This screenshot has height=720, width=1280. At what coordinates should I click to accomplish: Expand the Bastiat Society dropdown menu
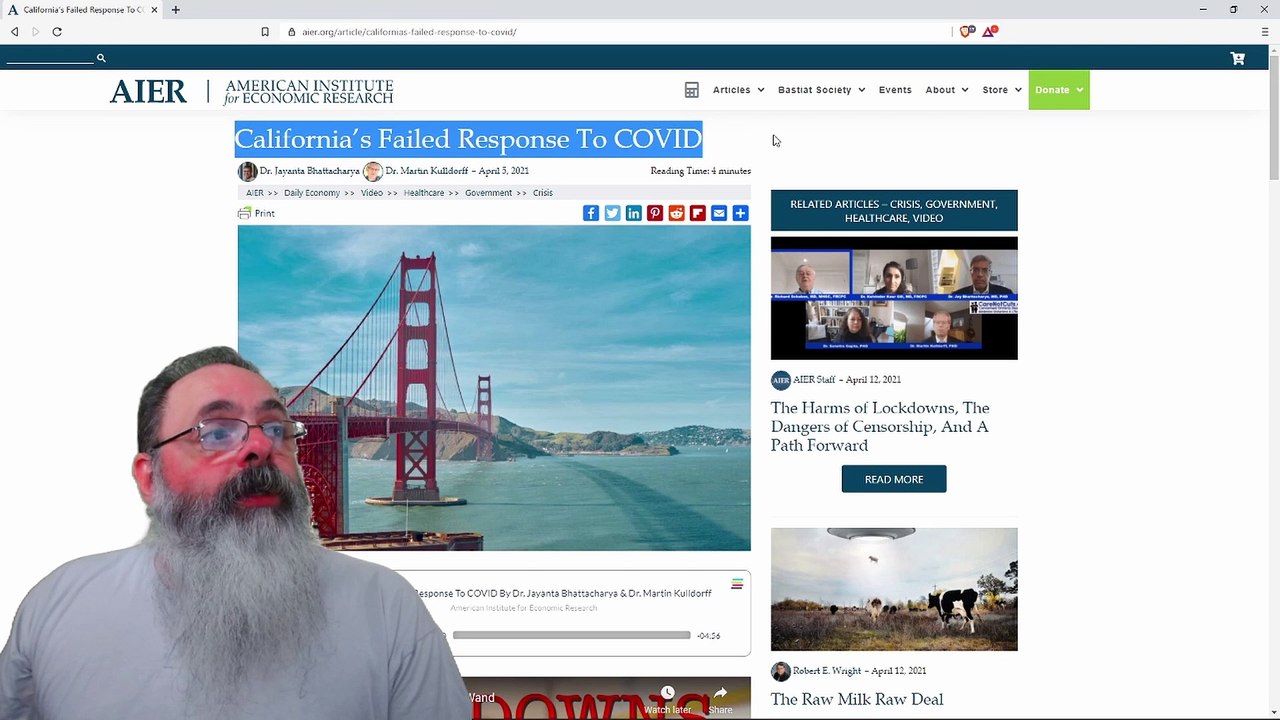pyautogui.click(x=821, y=90)
